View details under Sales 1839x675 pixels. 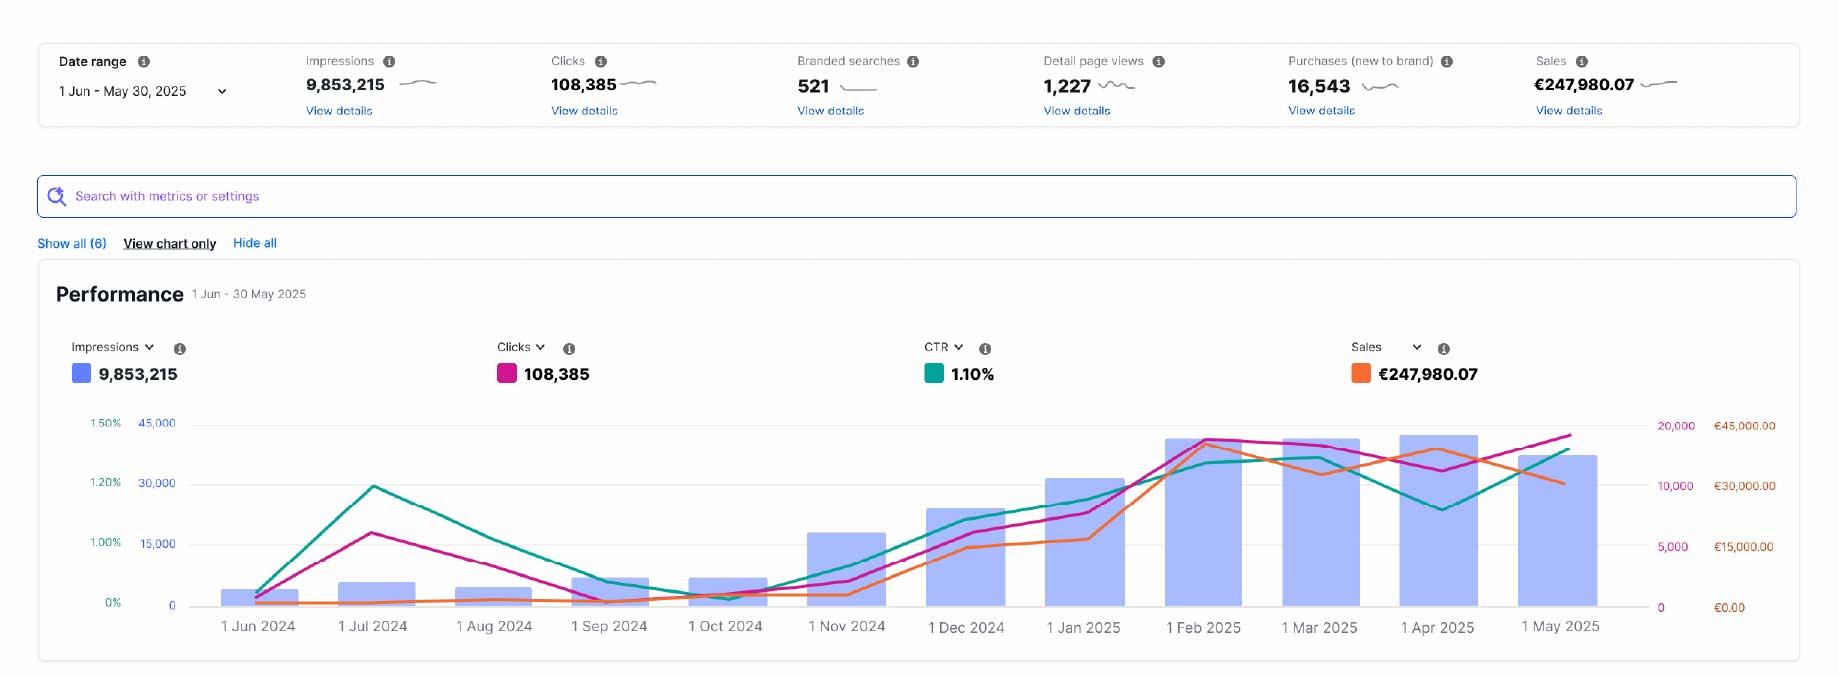tap(1569, 111)
